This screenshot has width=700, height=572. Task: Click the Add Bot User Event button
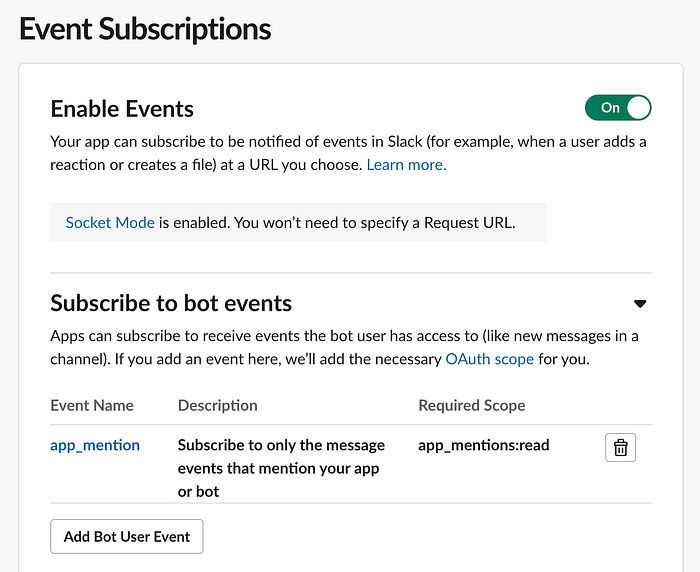click(127, 536)
